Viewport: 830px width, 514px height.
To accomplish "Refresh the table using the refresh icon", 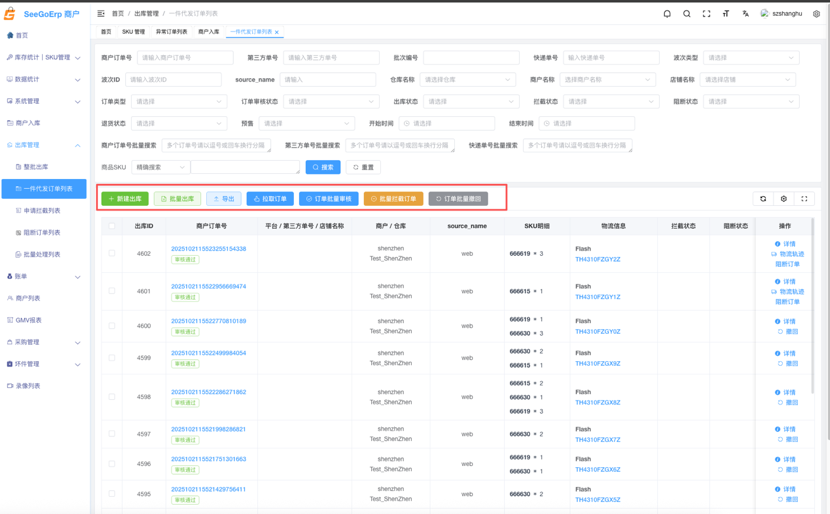I will [763, 199].
